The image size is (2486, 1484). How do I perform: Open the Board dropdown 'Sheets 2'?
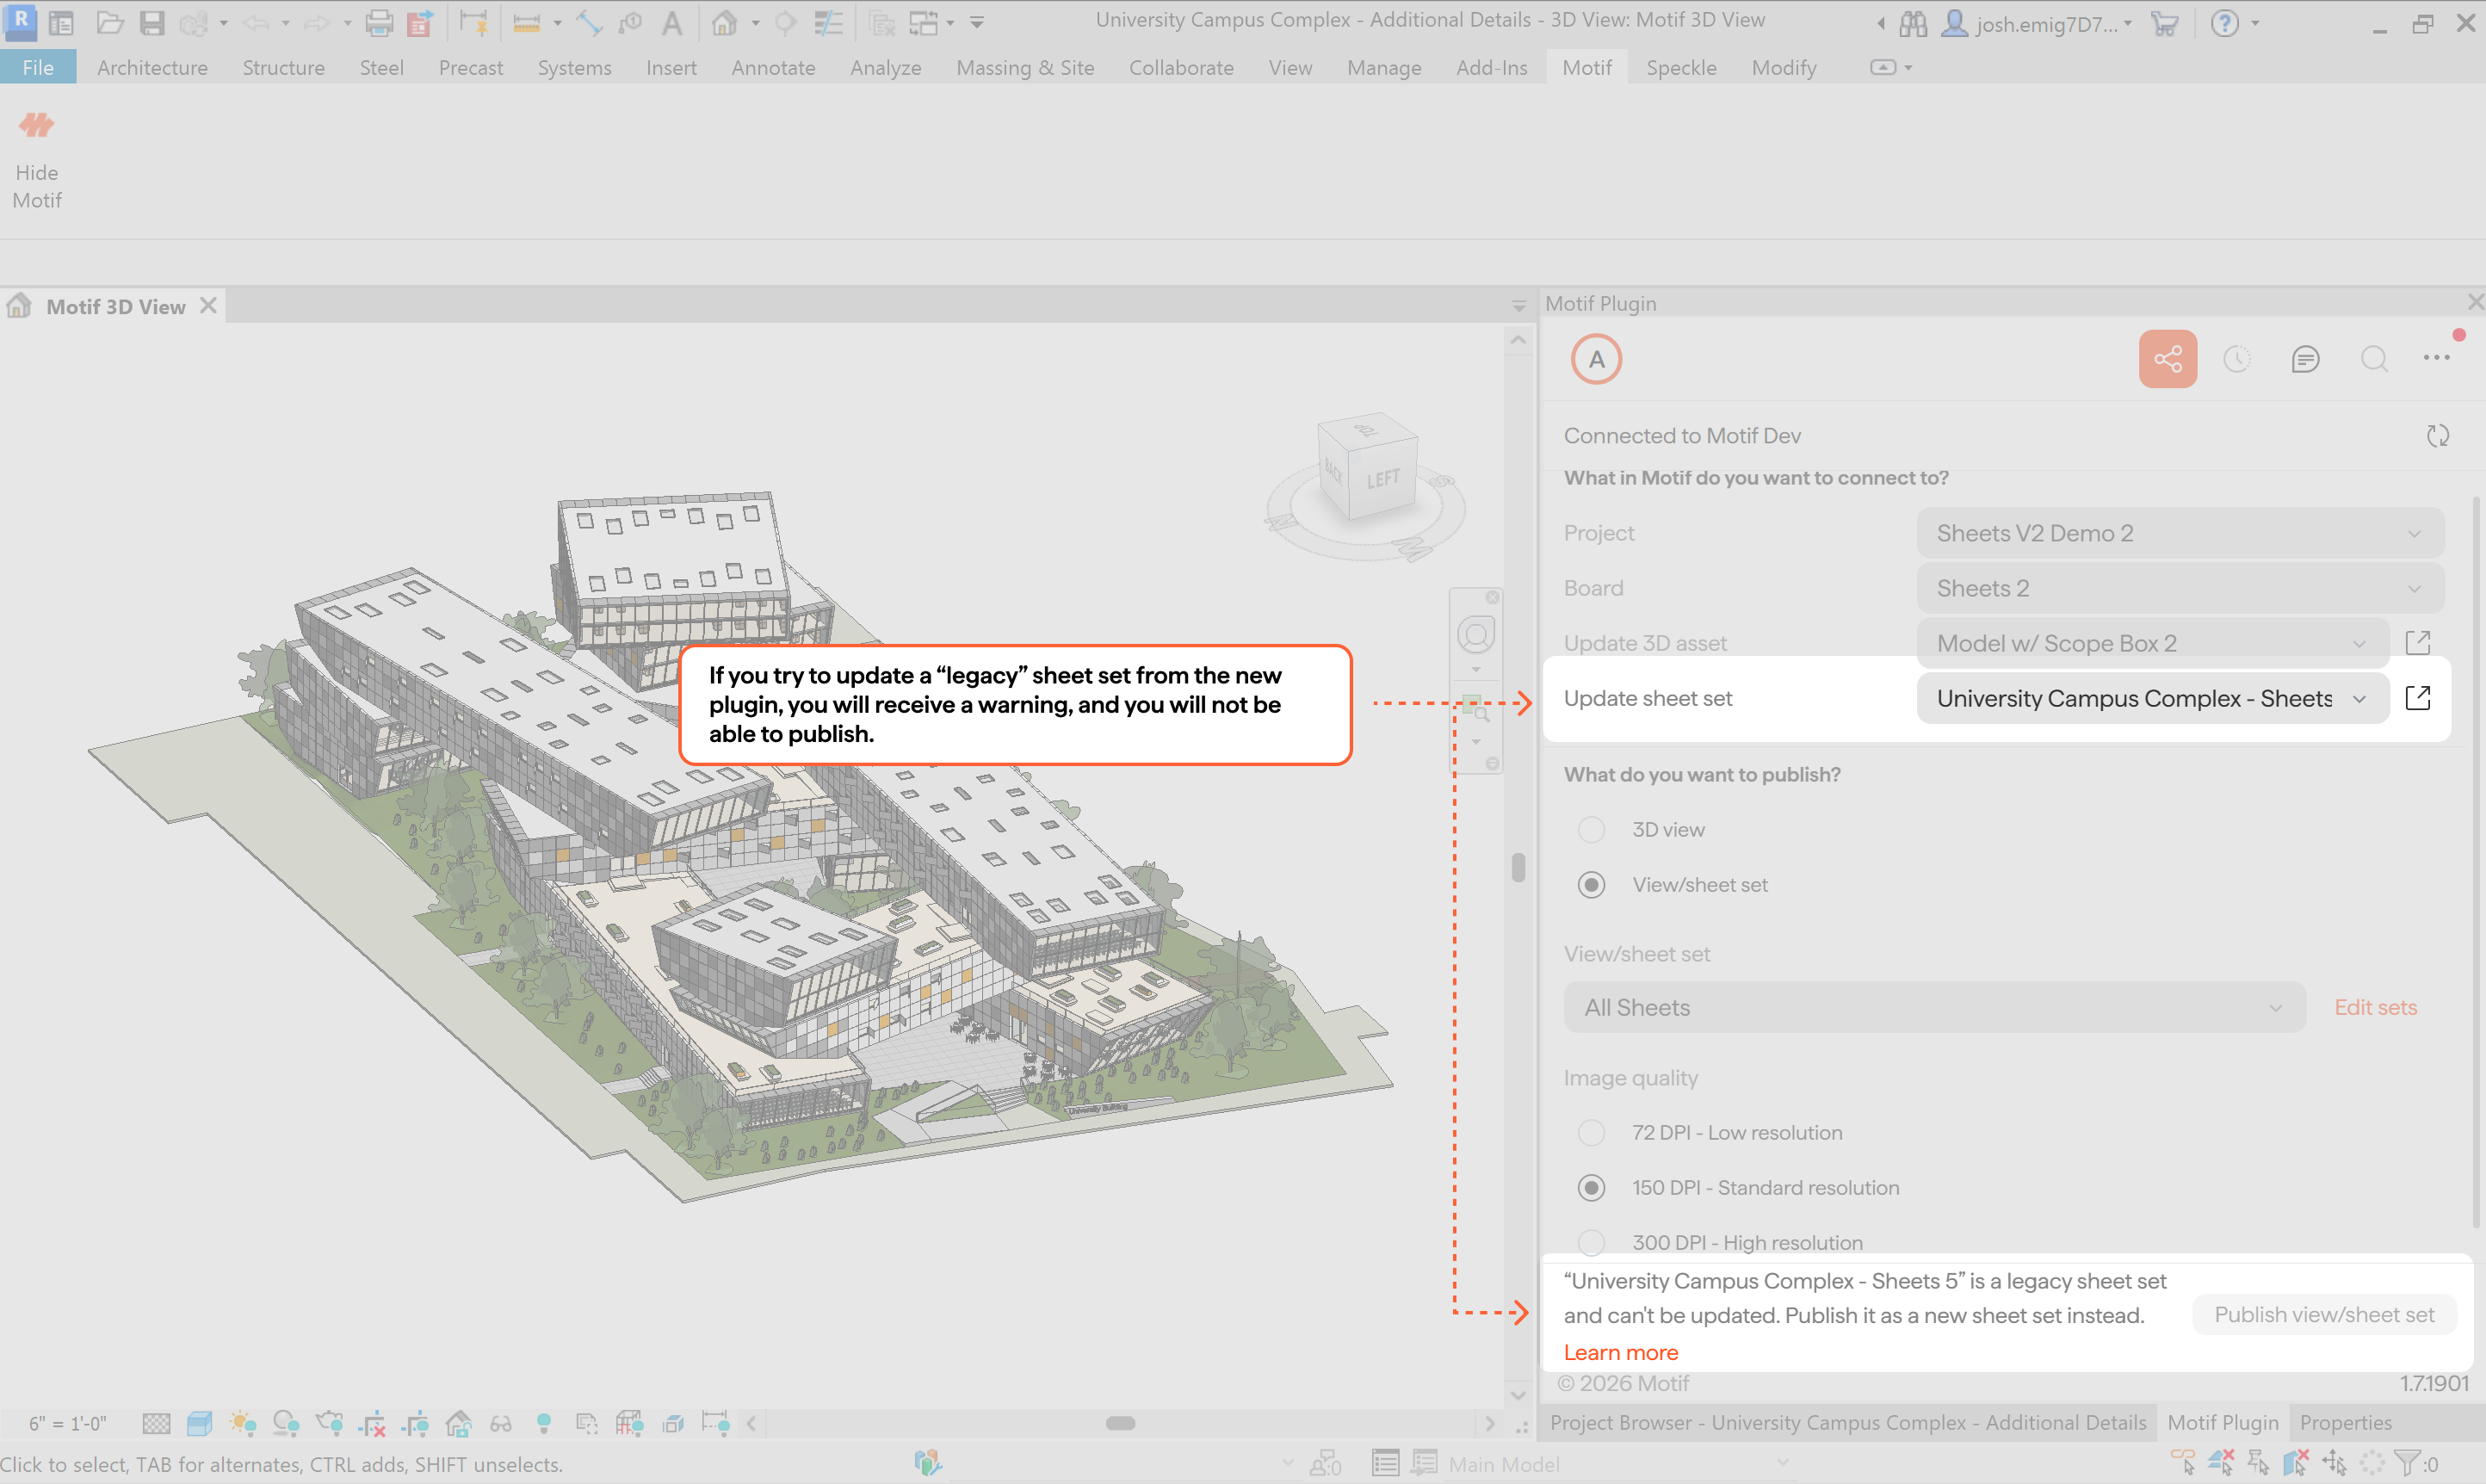tap(2179, 588)
